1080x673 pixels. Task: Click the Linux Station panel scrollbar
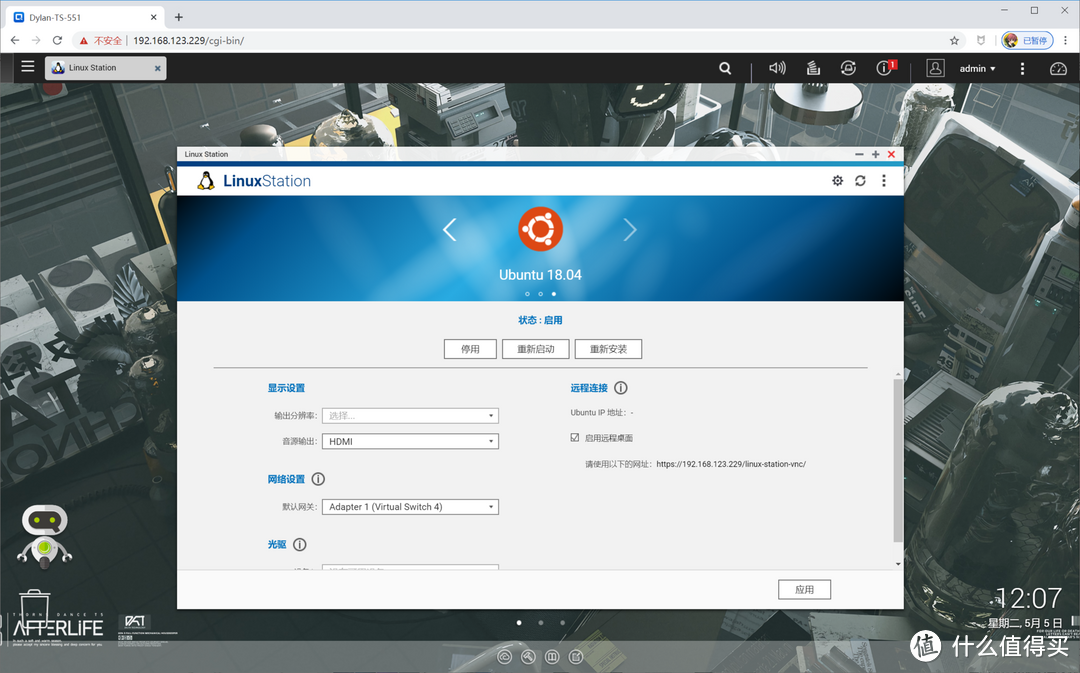coord(897,460)
